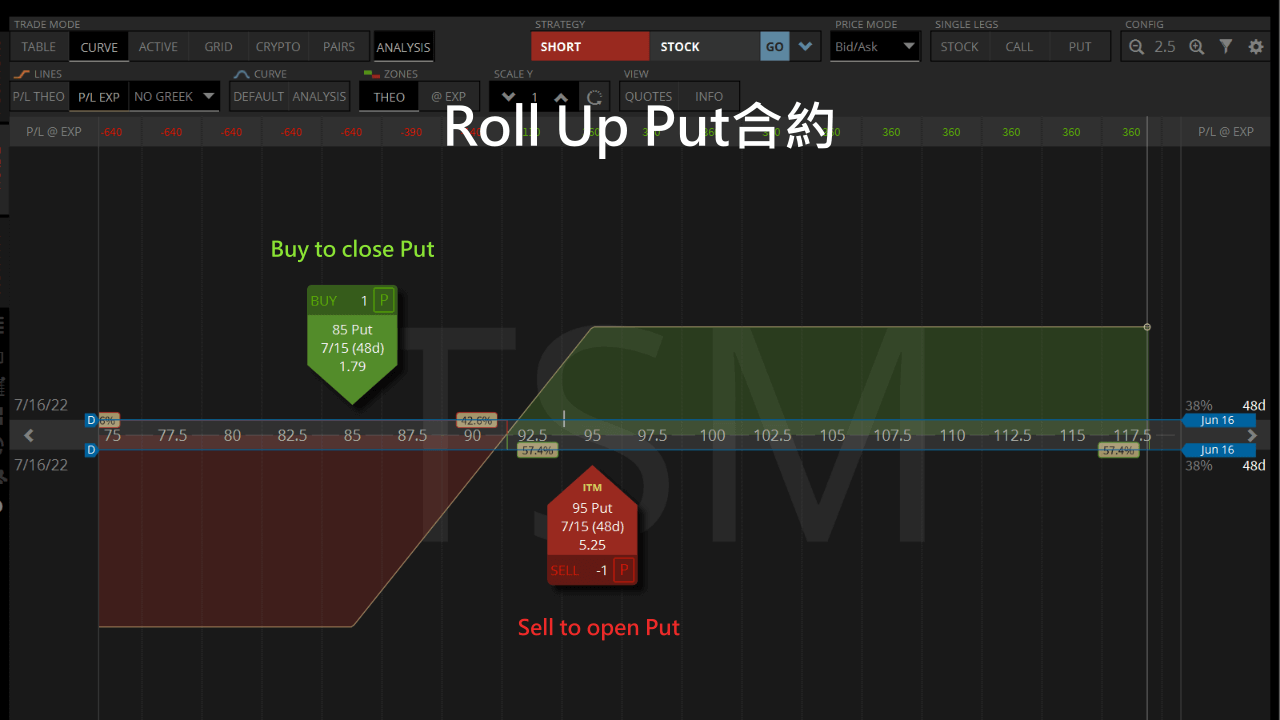1280x720 pixels.
Task: Expand the strategy chevron next to GO
Action: (805, 46)
